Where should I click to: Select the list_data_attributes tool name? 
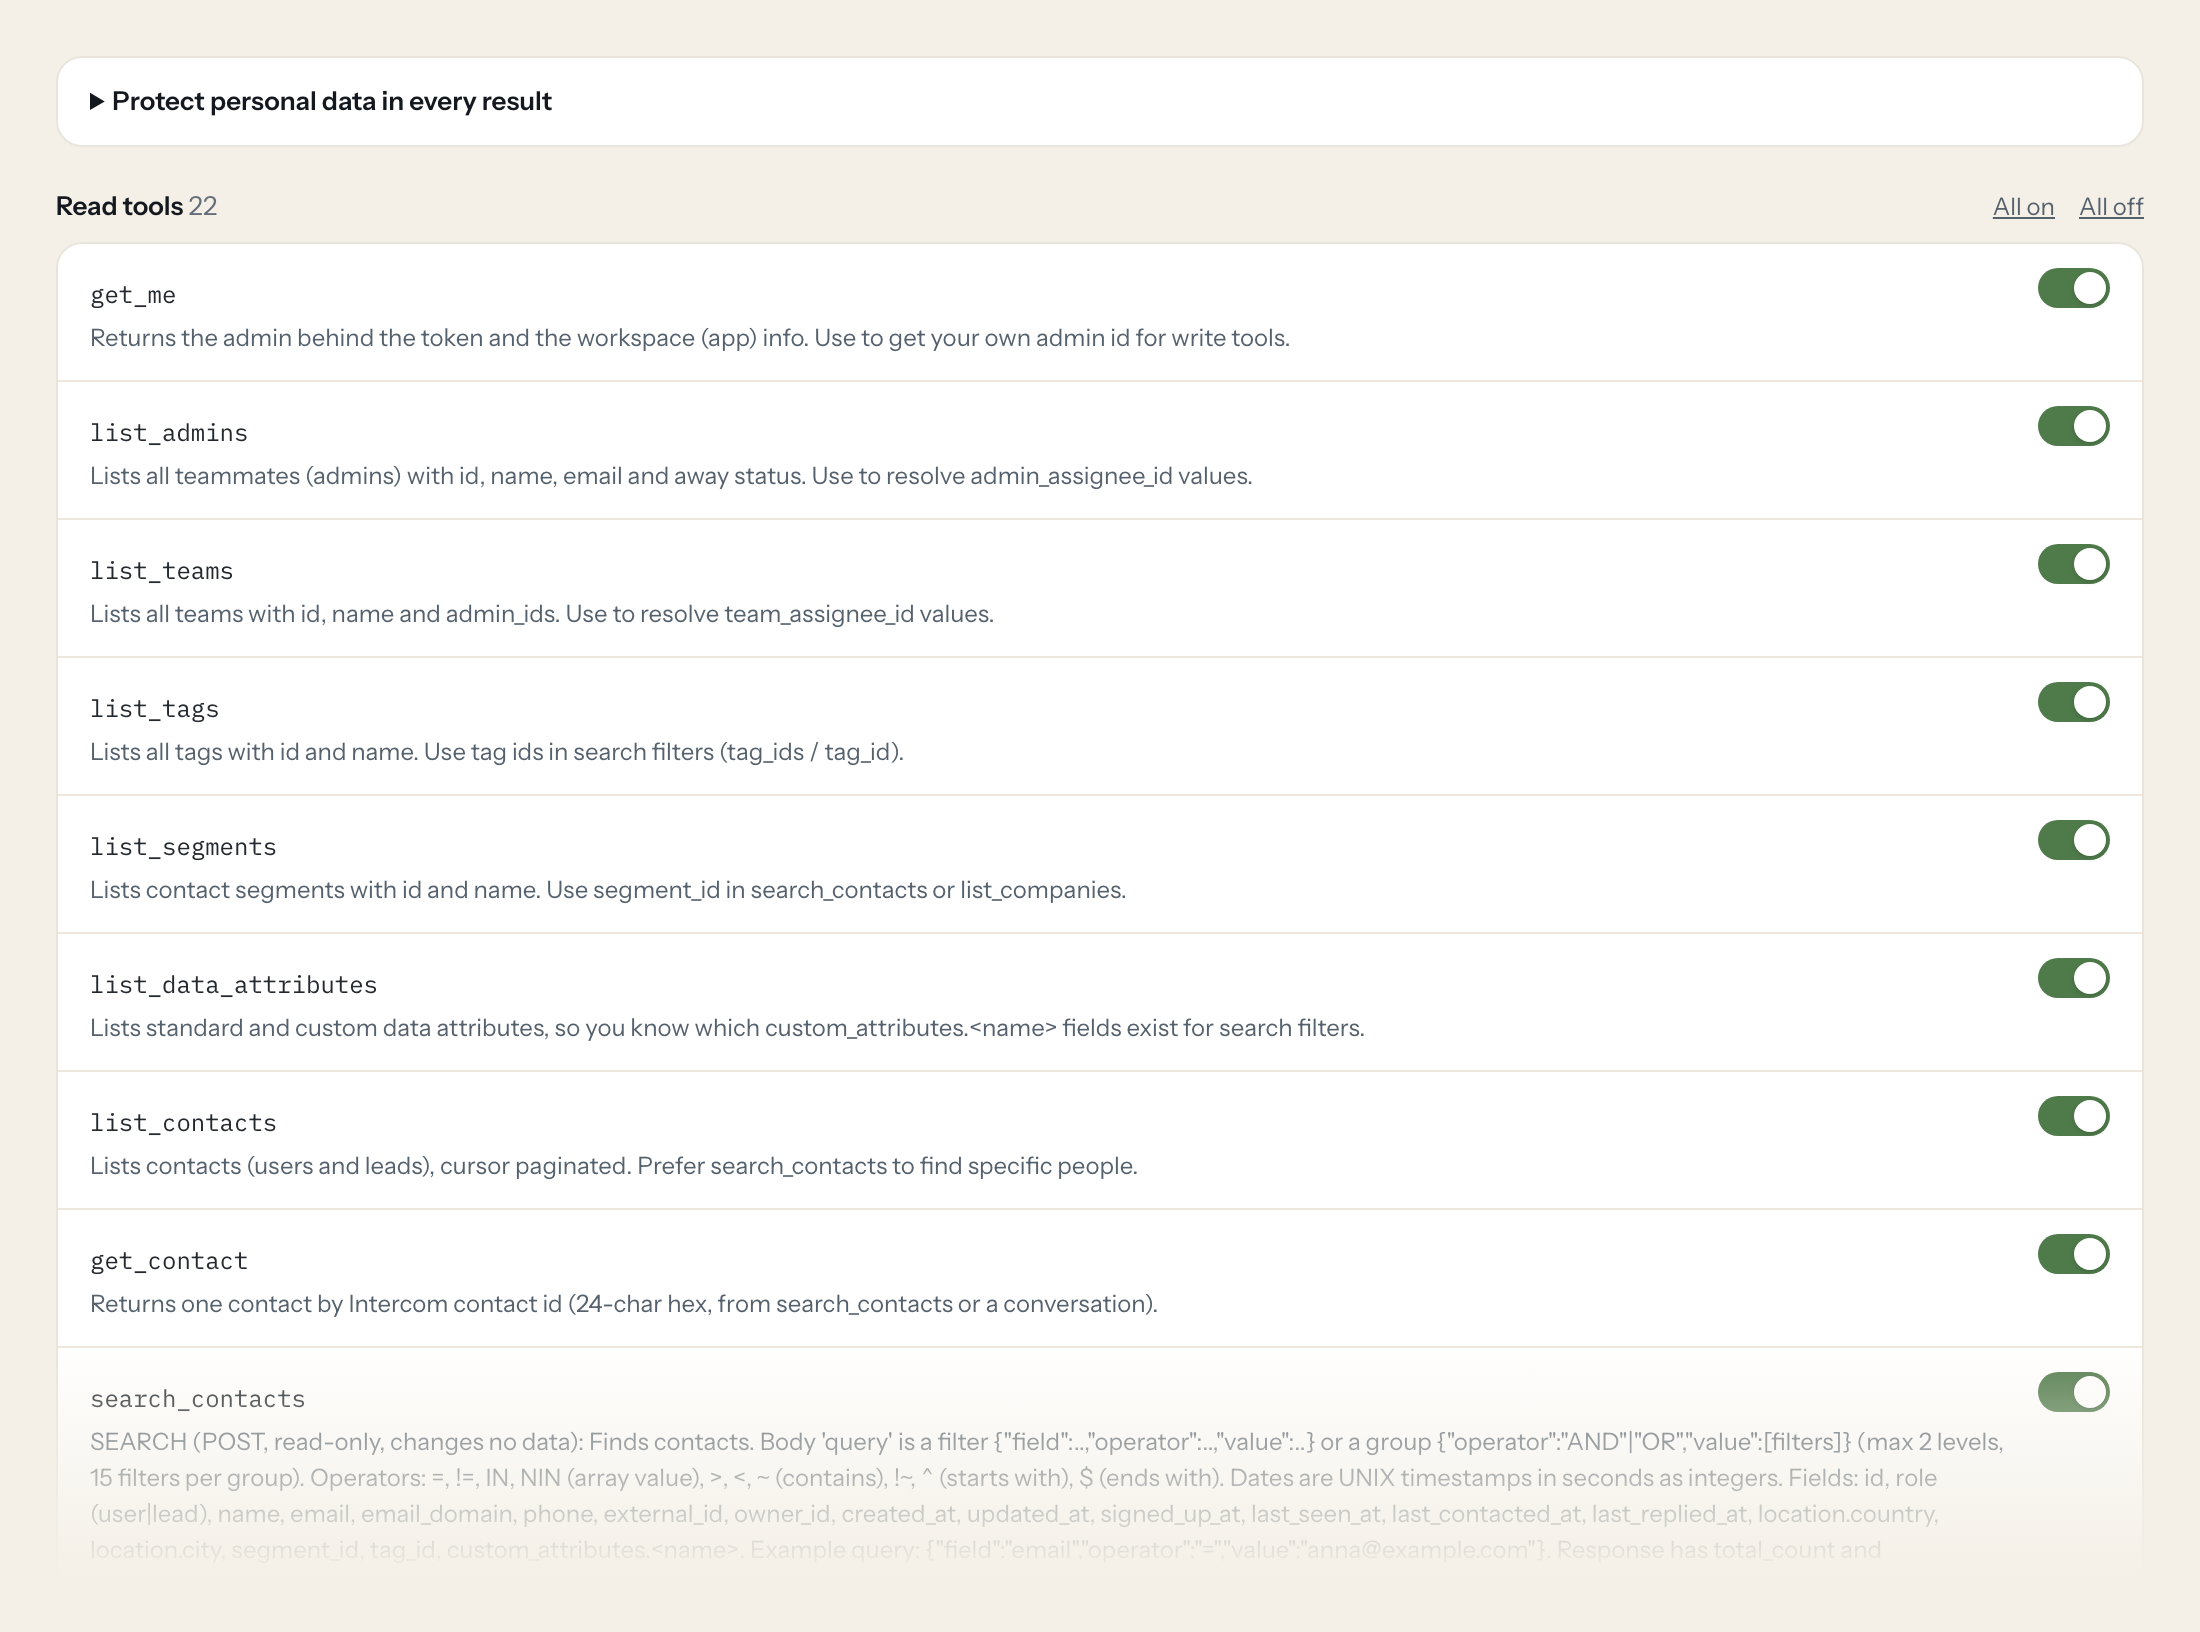tap(234, 985)
